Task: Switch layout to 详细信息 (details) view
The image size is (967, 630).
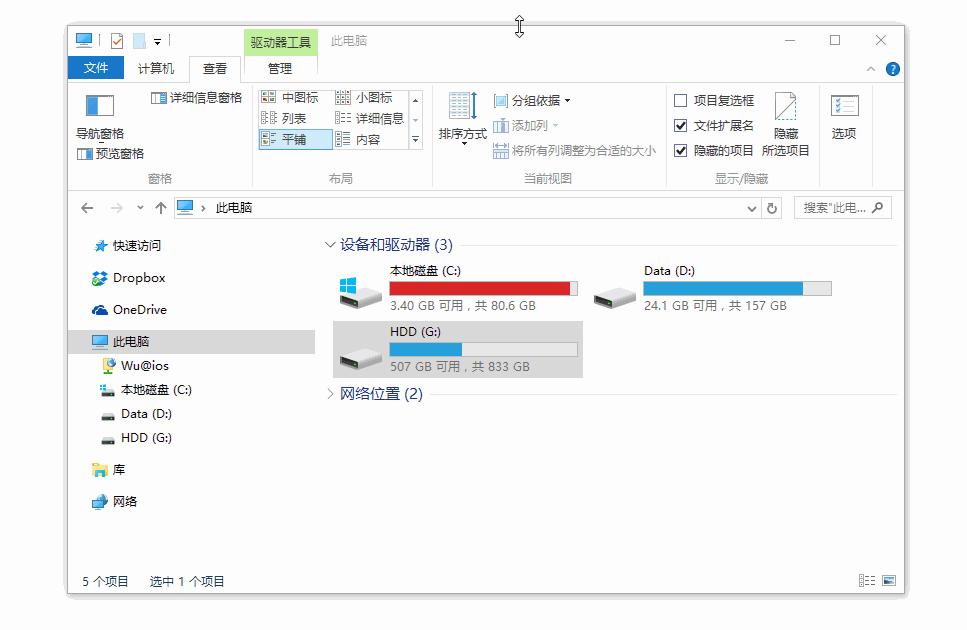Action: pyautogui.click(x=374, y=117)
